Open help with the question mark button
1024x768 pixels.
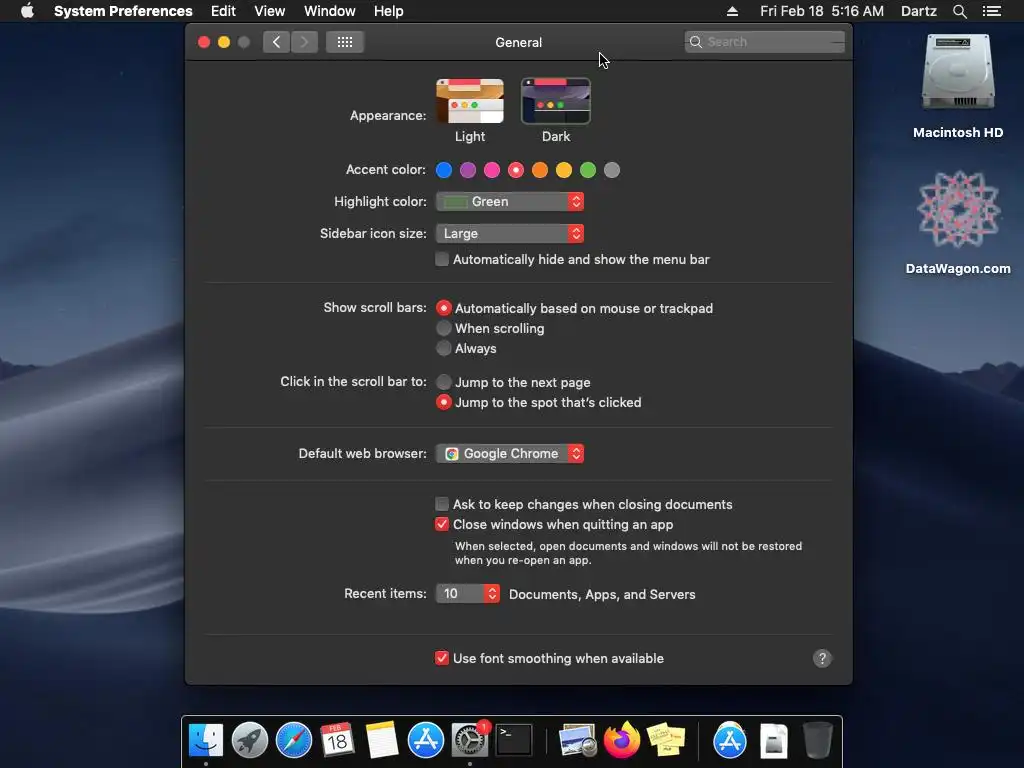pyautogui.click(x=822, y=658)
